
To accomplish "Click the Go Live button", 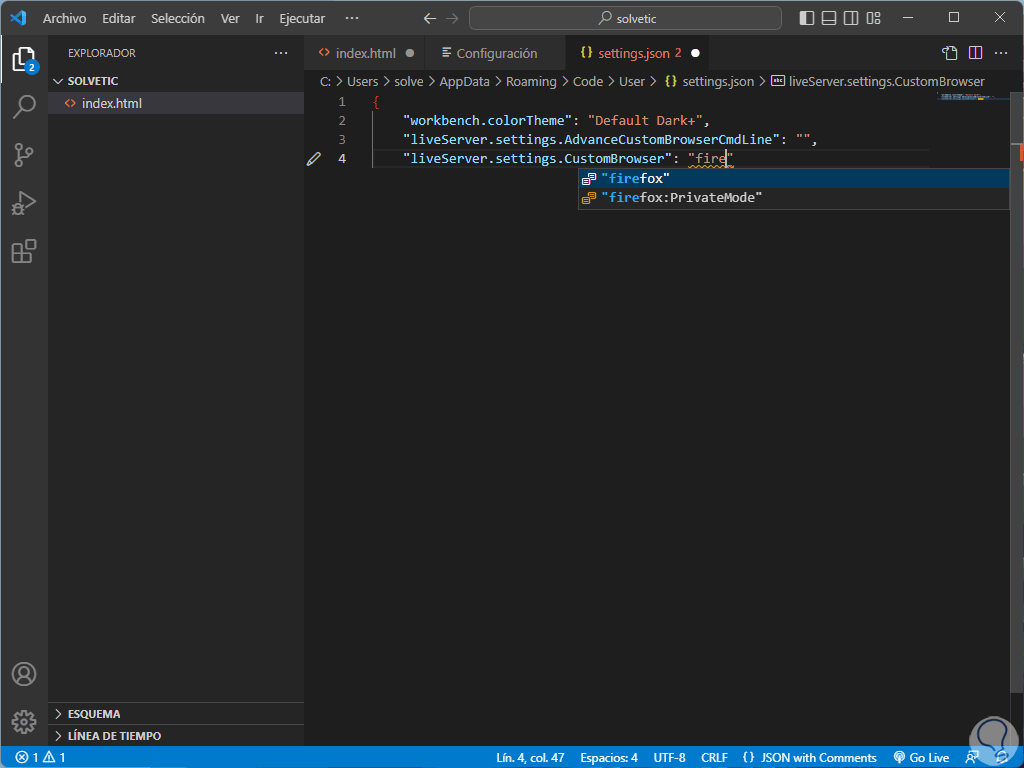I will 921,758.
